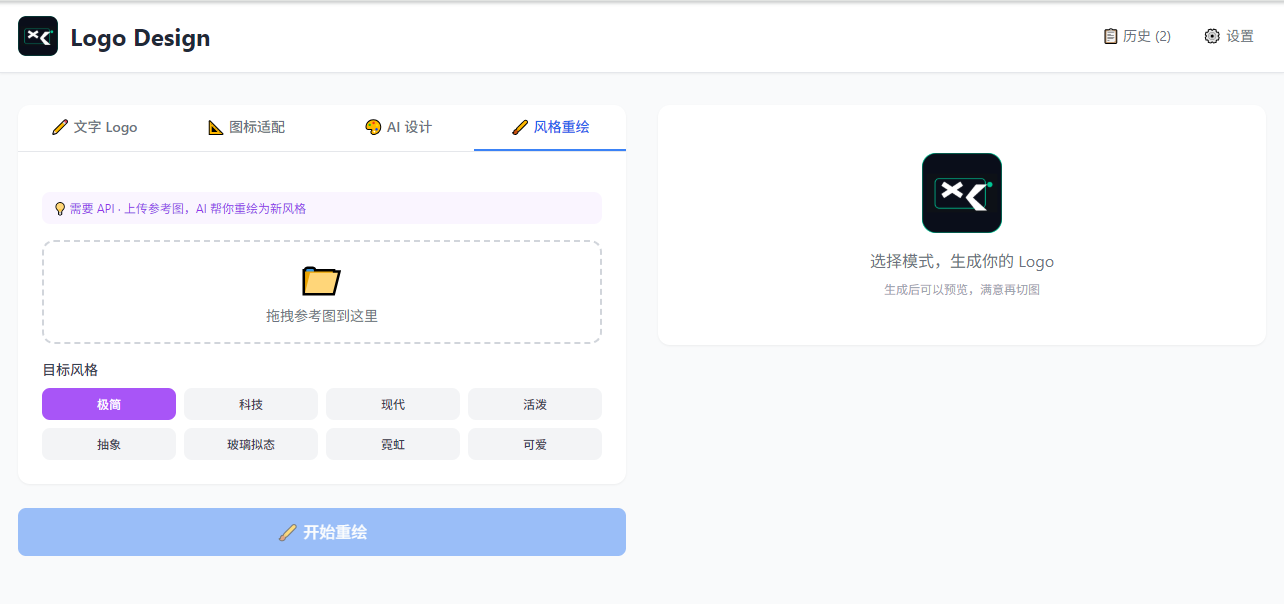Click the 开始重绘 button
This screenshot has width=1284, height=604.
click(x=322, y=532)
